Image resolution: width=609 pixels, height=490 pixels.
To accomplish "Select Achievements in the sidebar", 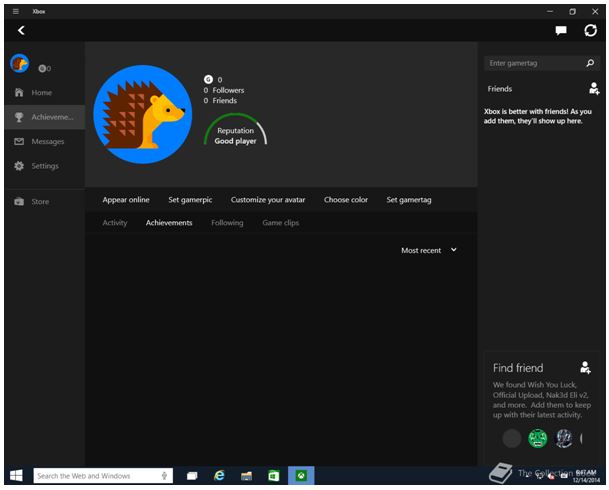I will (x=45, y=117).
